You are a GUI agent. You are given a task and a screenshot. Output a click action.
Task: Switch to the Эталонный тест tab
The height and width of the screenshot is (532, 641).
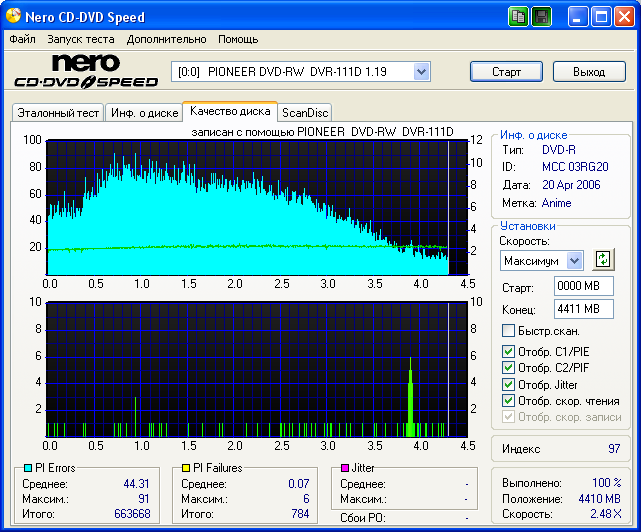tap(56, 113)
